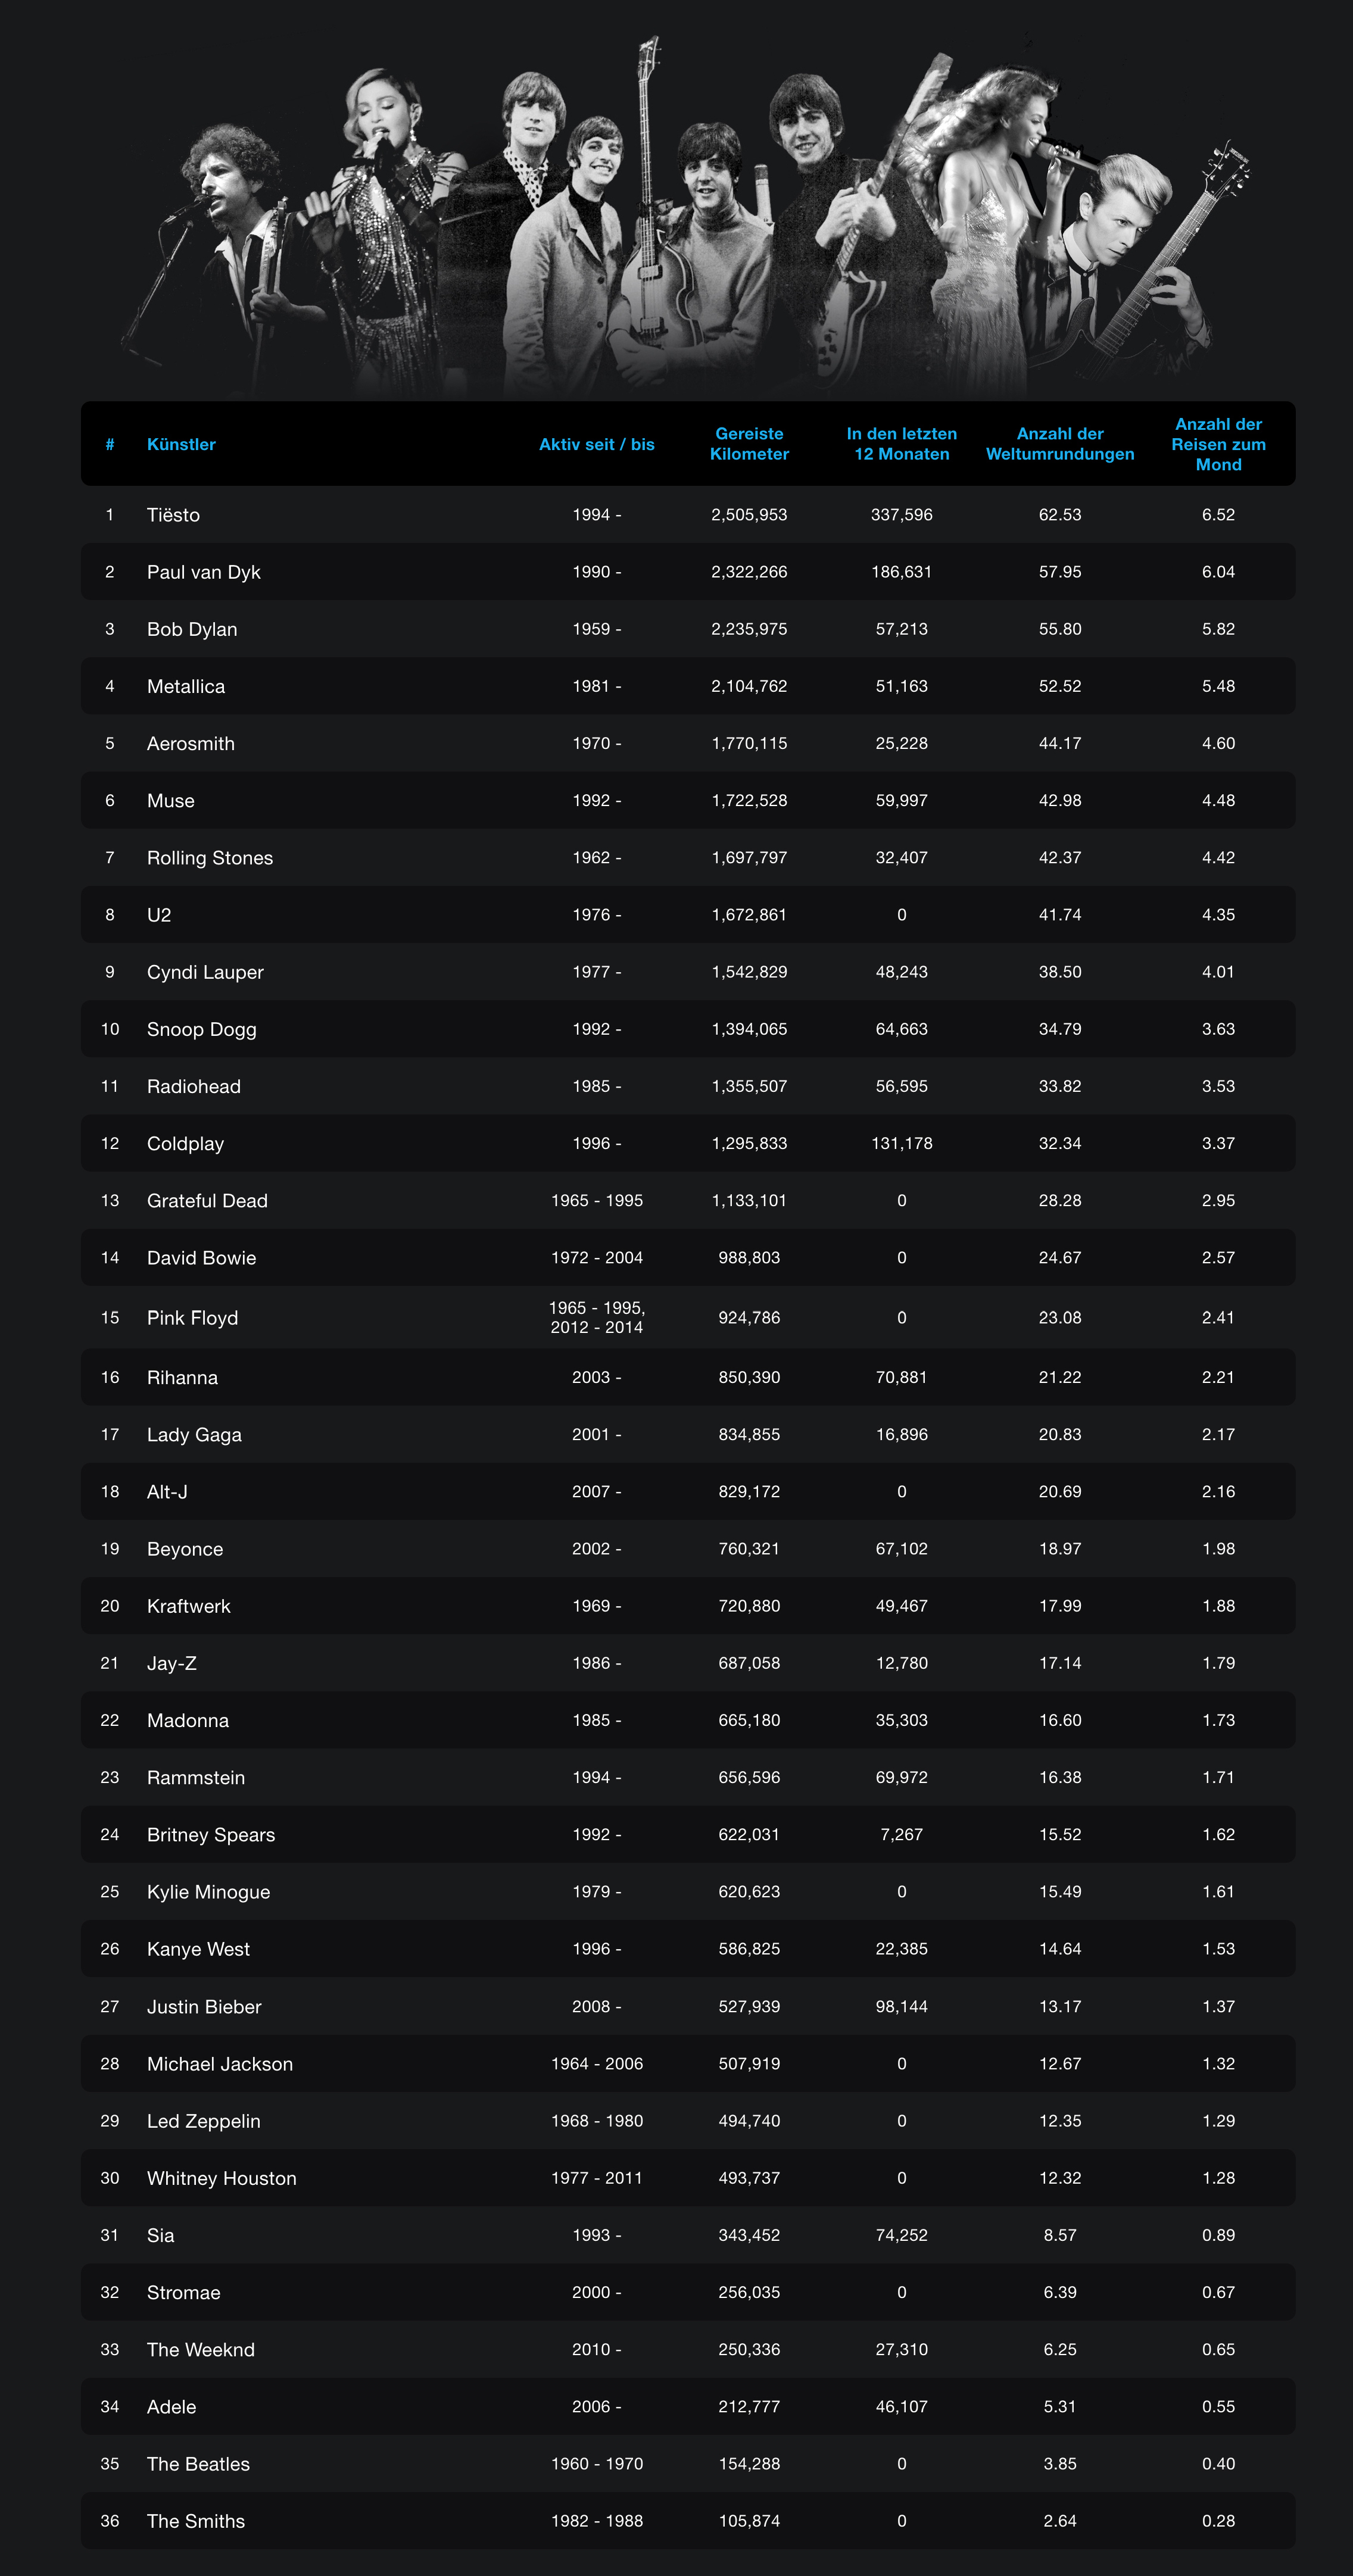Select The Smiths in last row

196,2521
